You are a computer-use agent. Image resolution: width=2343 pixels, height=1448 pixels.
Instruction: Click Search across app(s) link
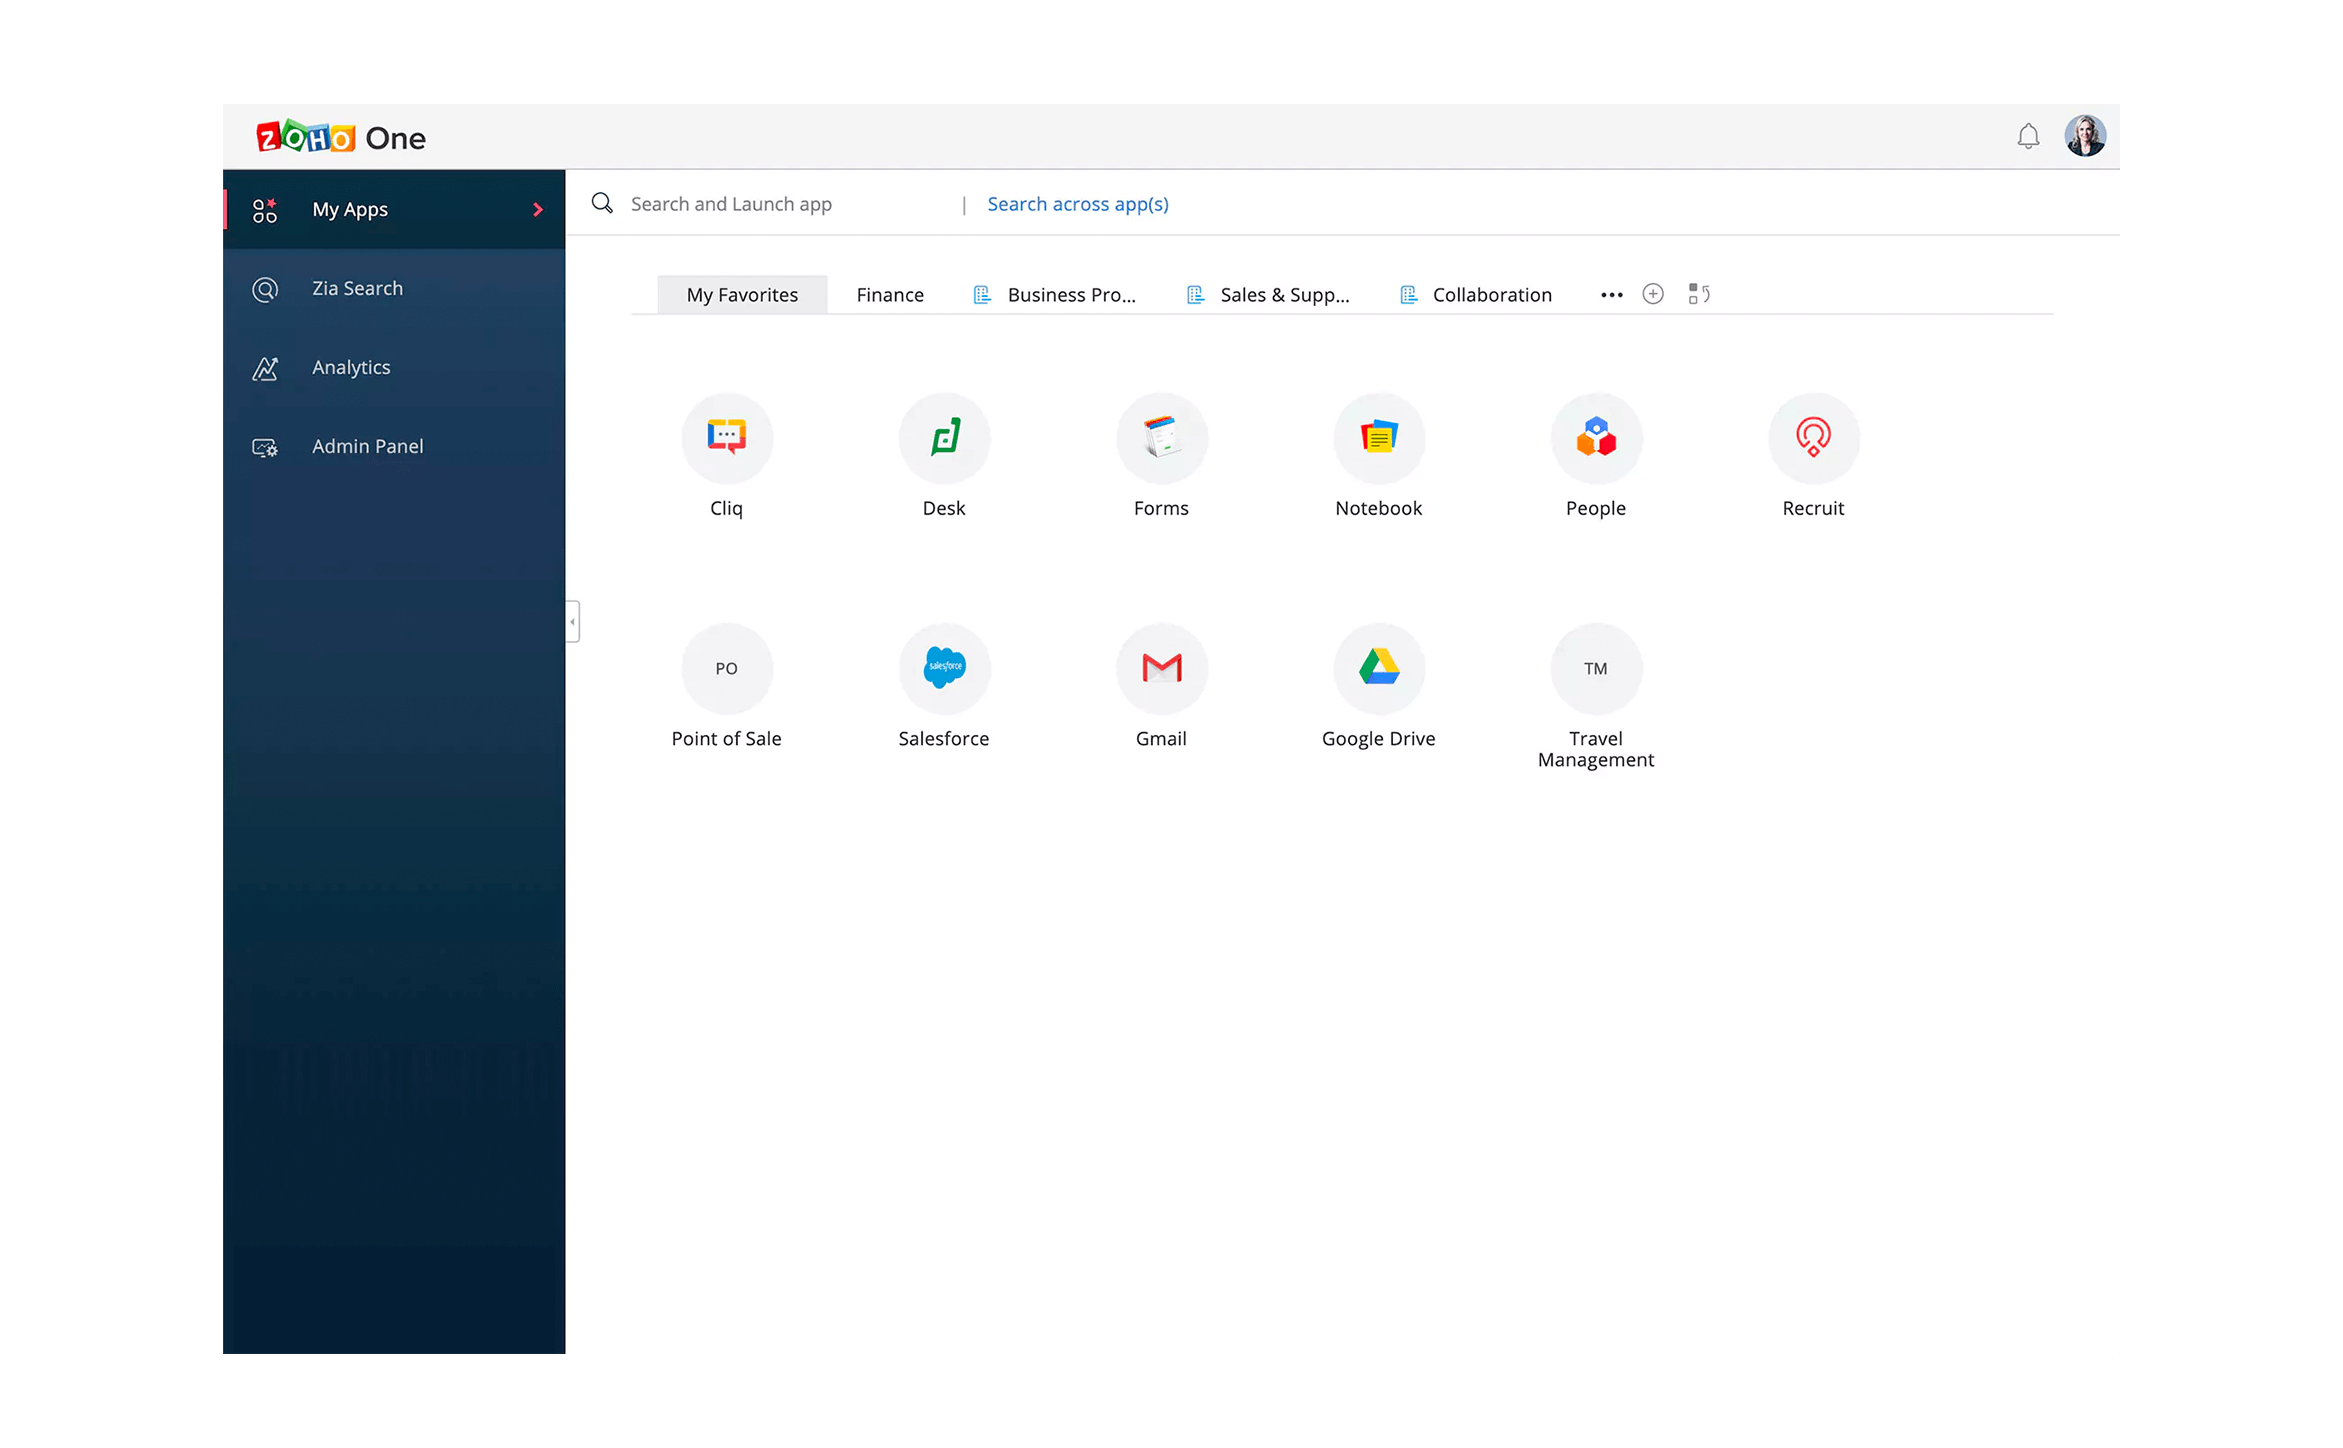tap(1077, 204)
